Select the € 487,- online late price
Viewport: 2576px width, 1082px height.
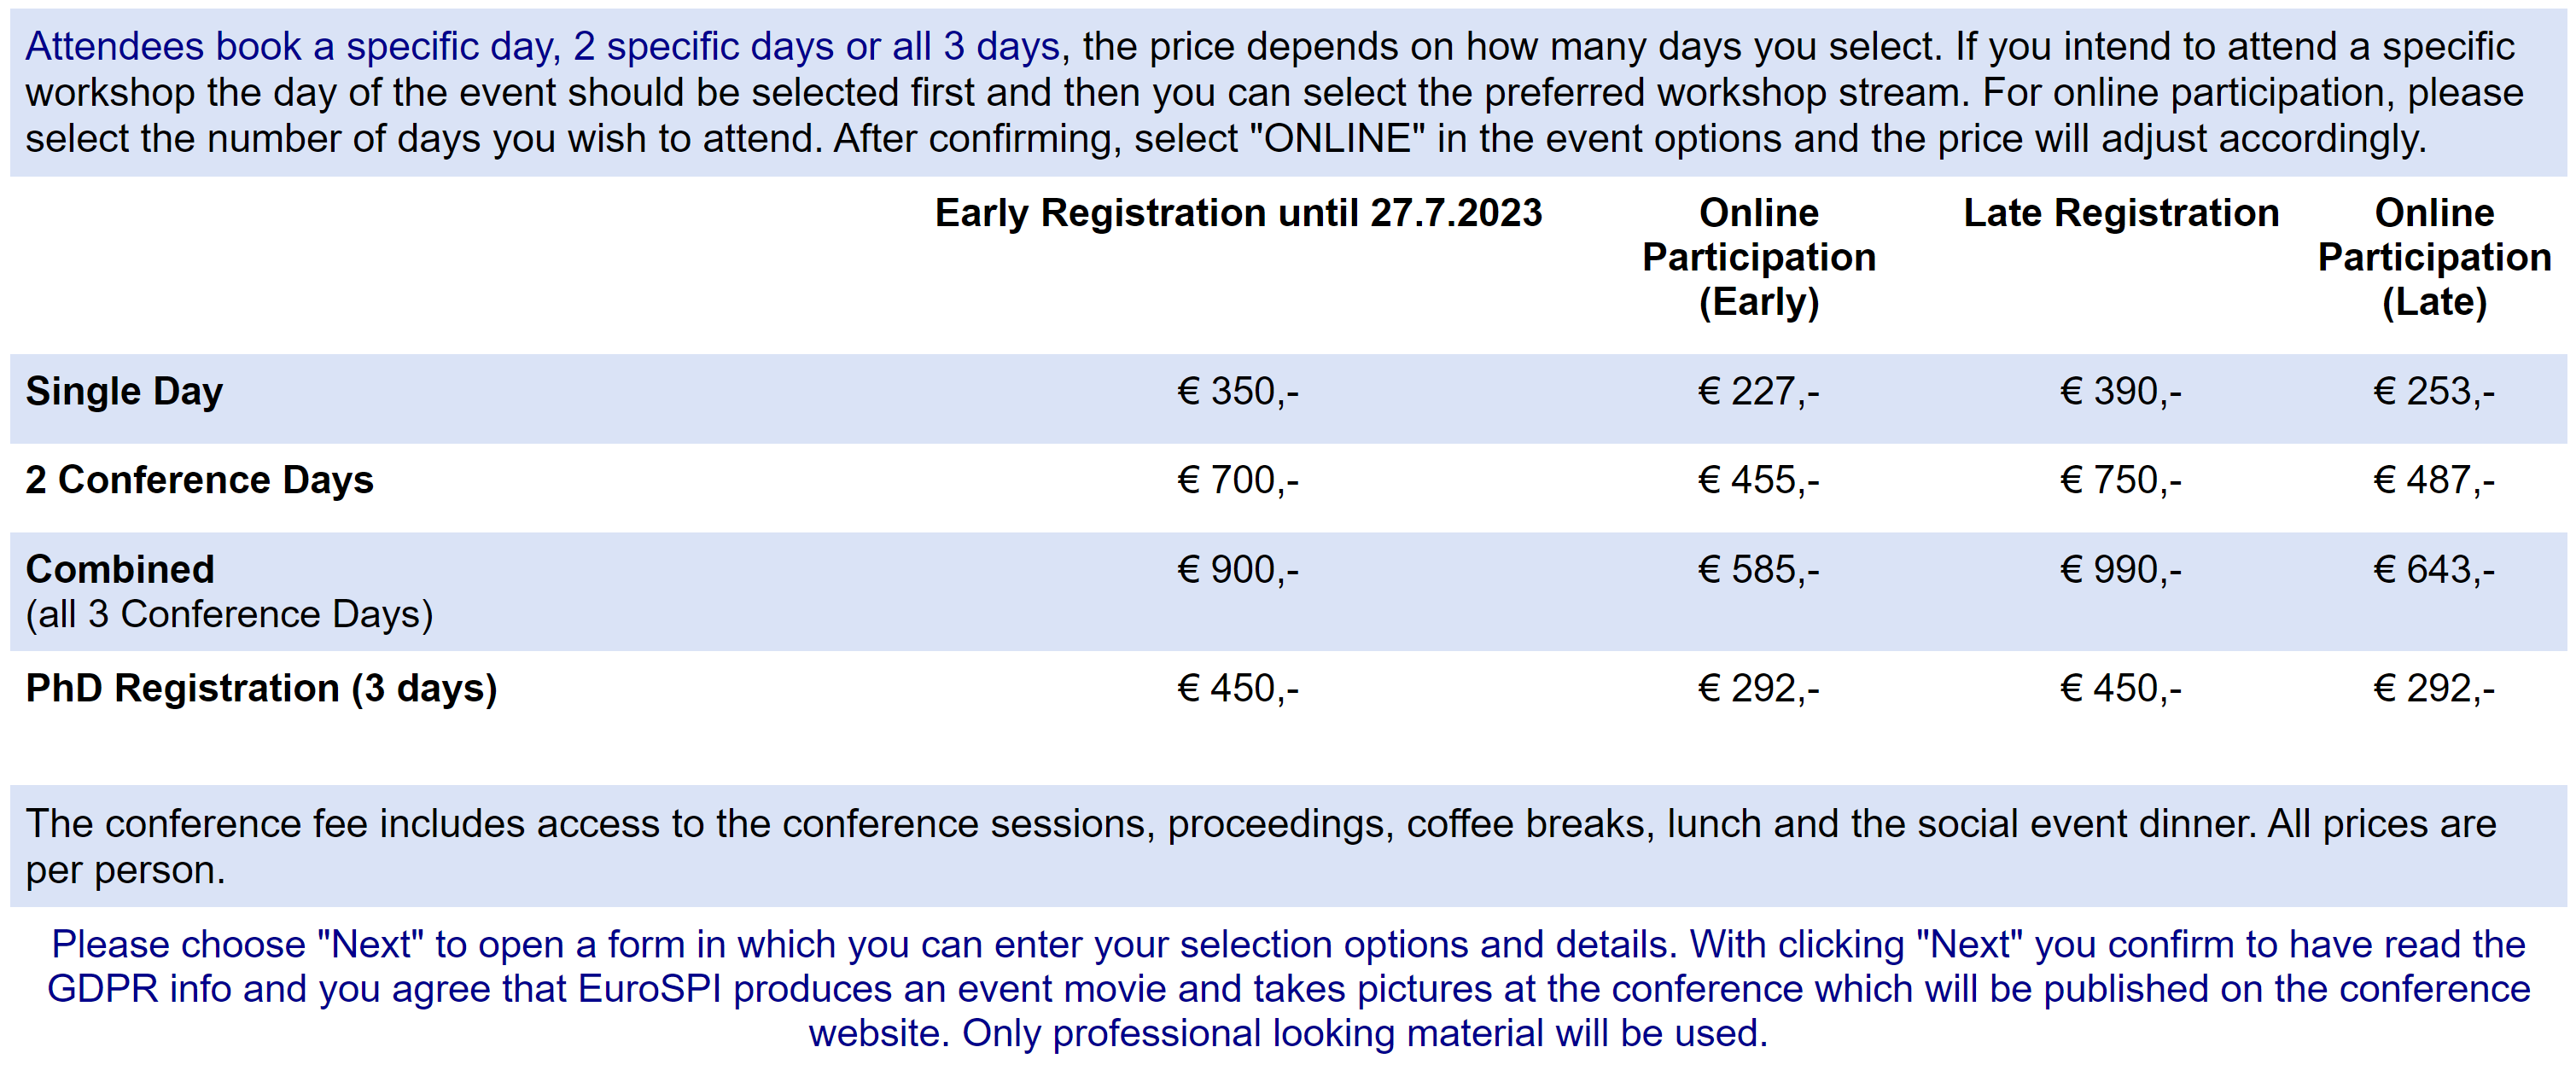coord(2434,480)
